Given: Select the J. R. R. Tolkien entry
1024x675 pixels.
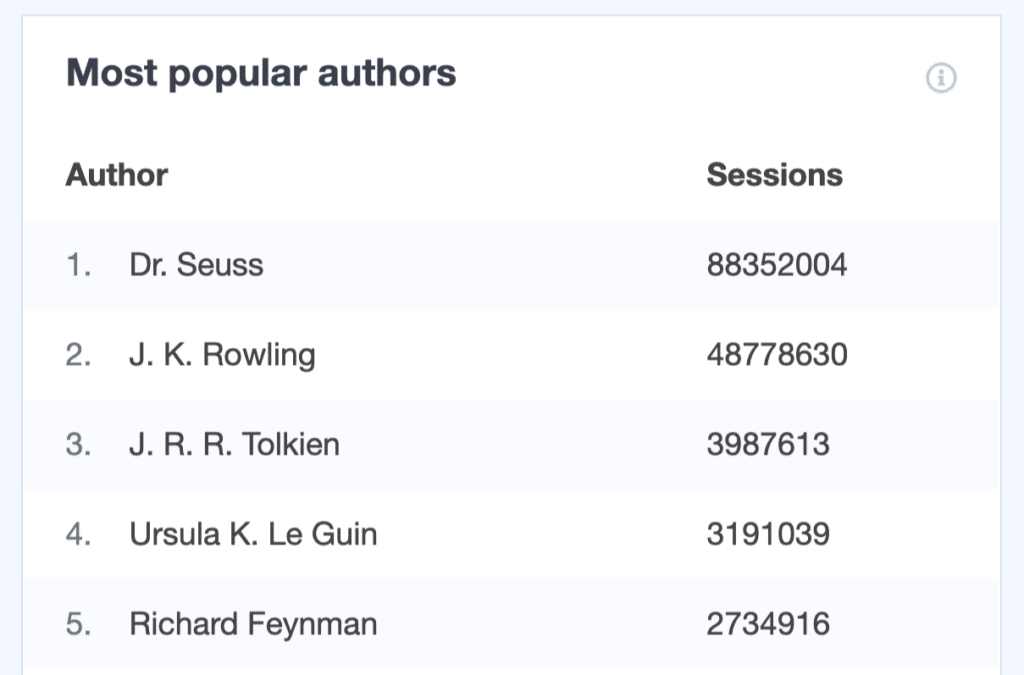Looking at the screenshot, I should pos(234,444).
